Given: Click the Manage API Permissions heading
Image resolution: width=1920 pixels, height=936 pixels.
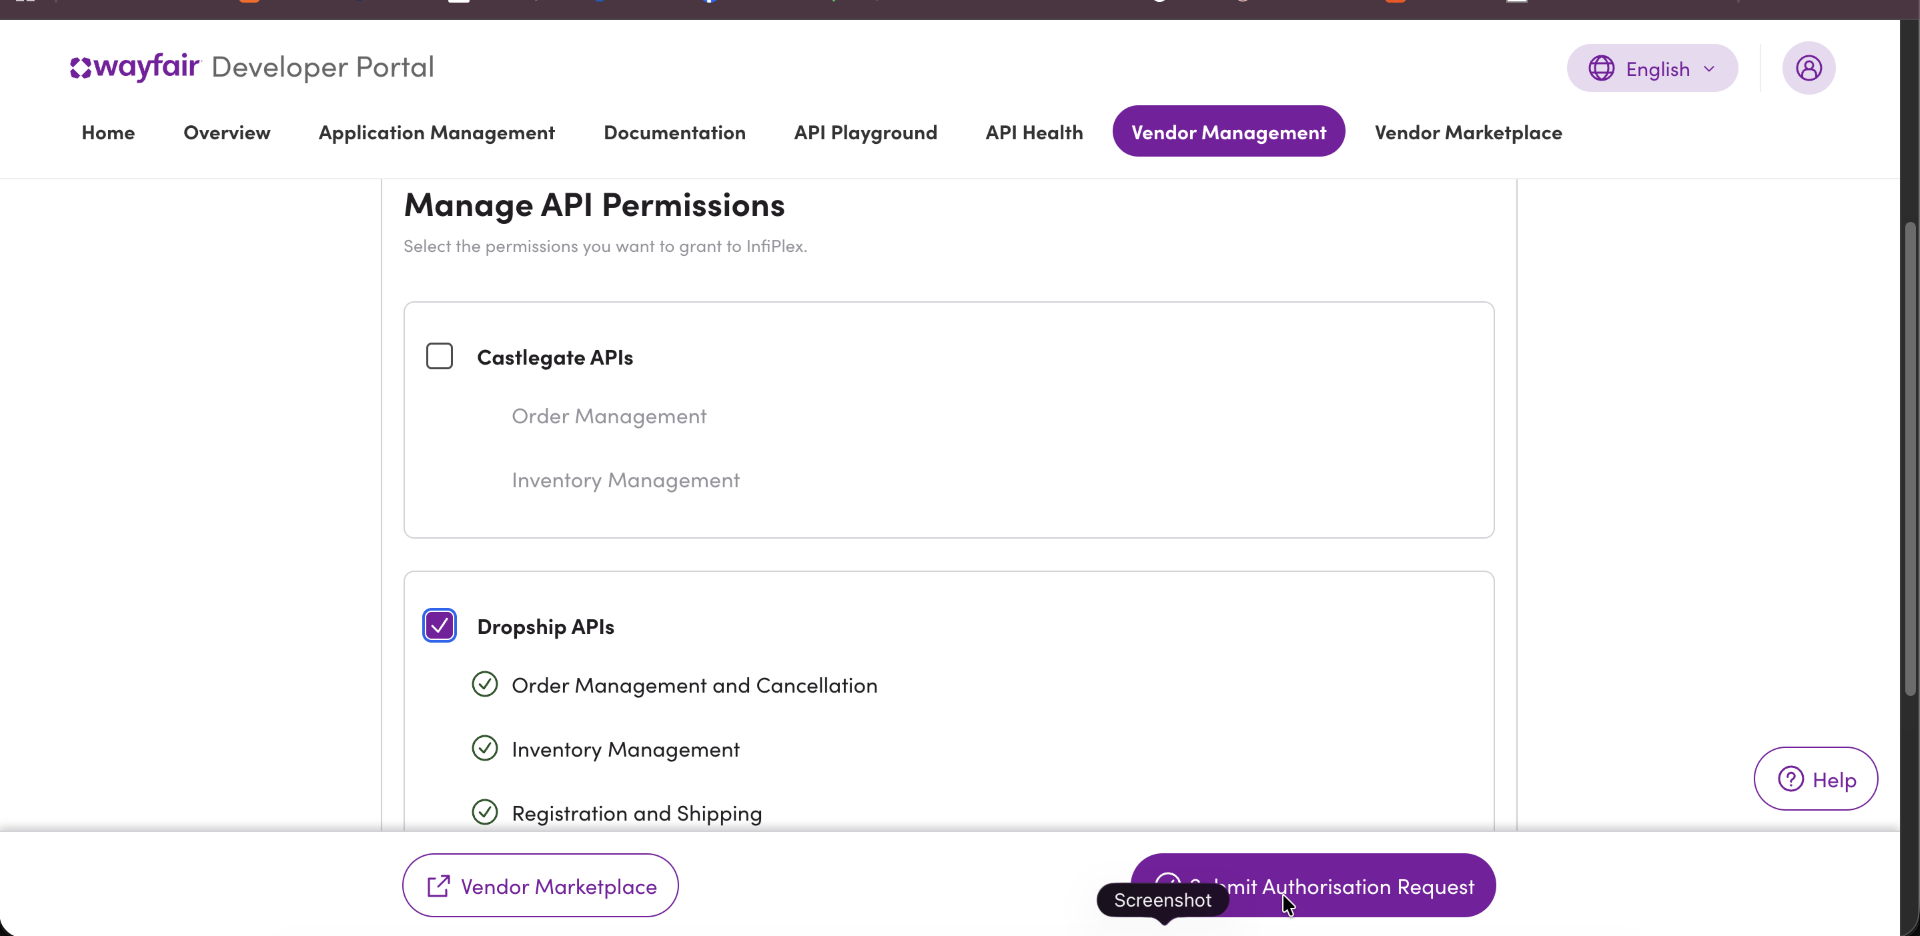Looking at the screenshot, I should pyautogui.click(x=594, y=205).
